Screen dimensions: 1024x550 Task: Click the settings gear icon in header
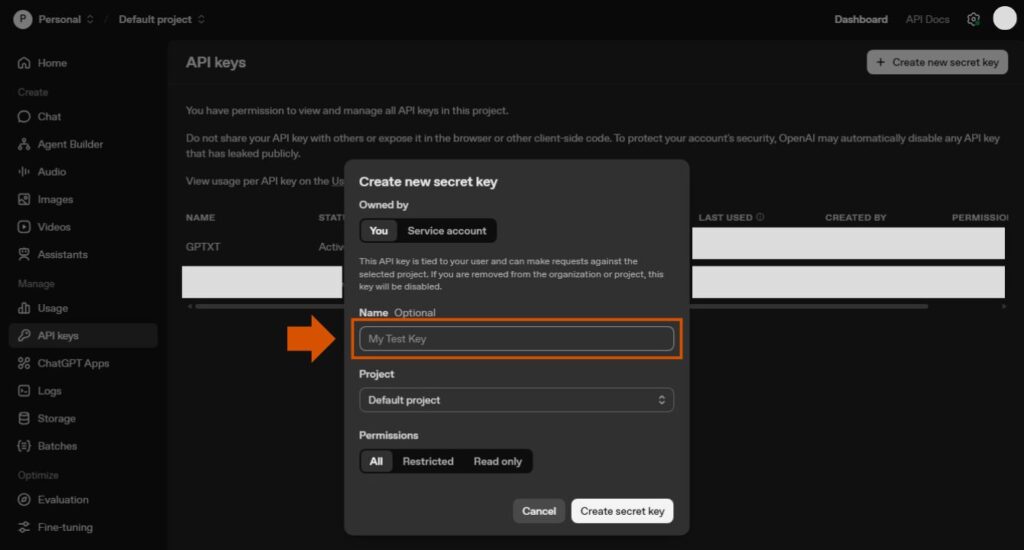pyautogui.click(x=973, y=19)
